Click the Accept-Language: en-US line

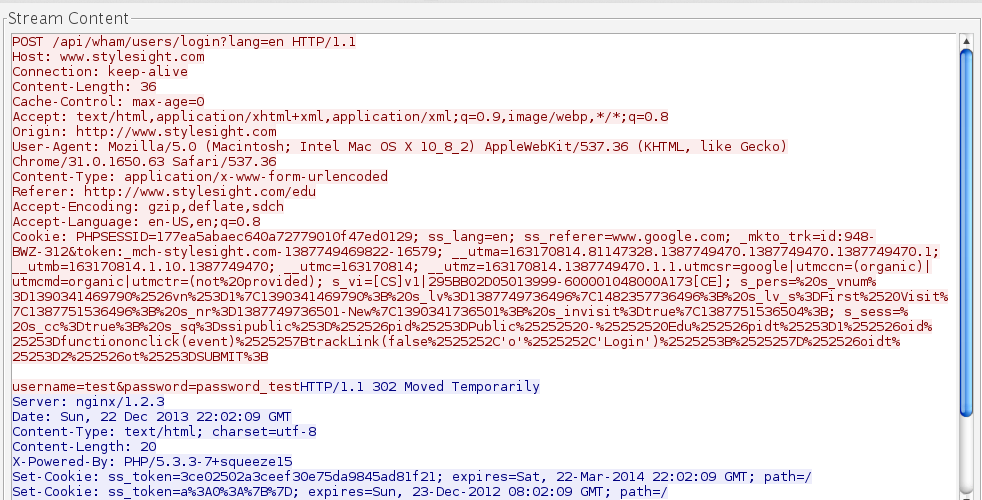click(x=137, y=222)
